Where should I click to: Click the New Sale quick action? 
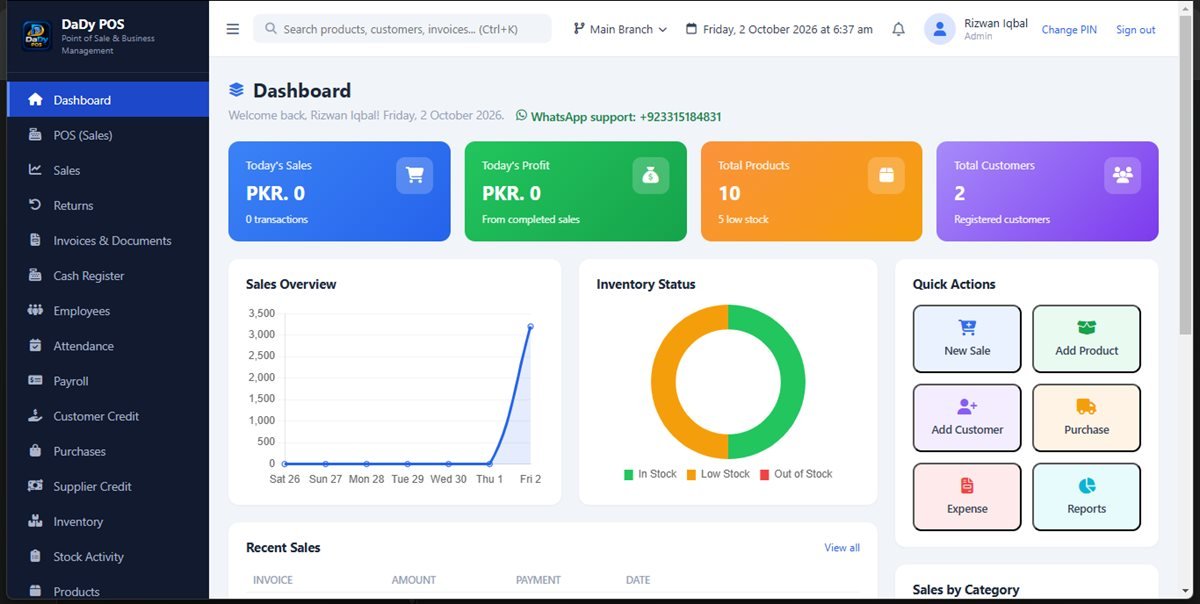coord(967,339)
